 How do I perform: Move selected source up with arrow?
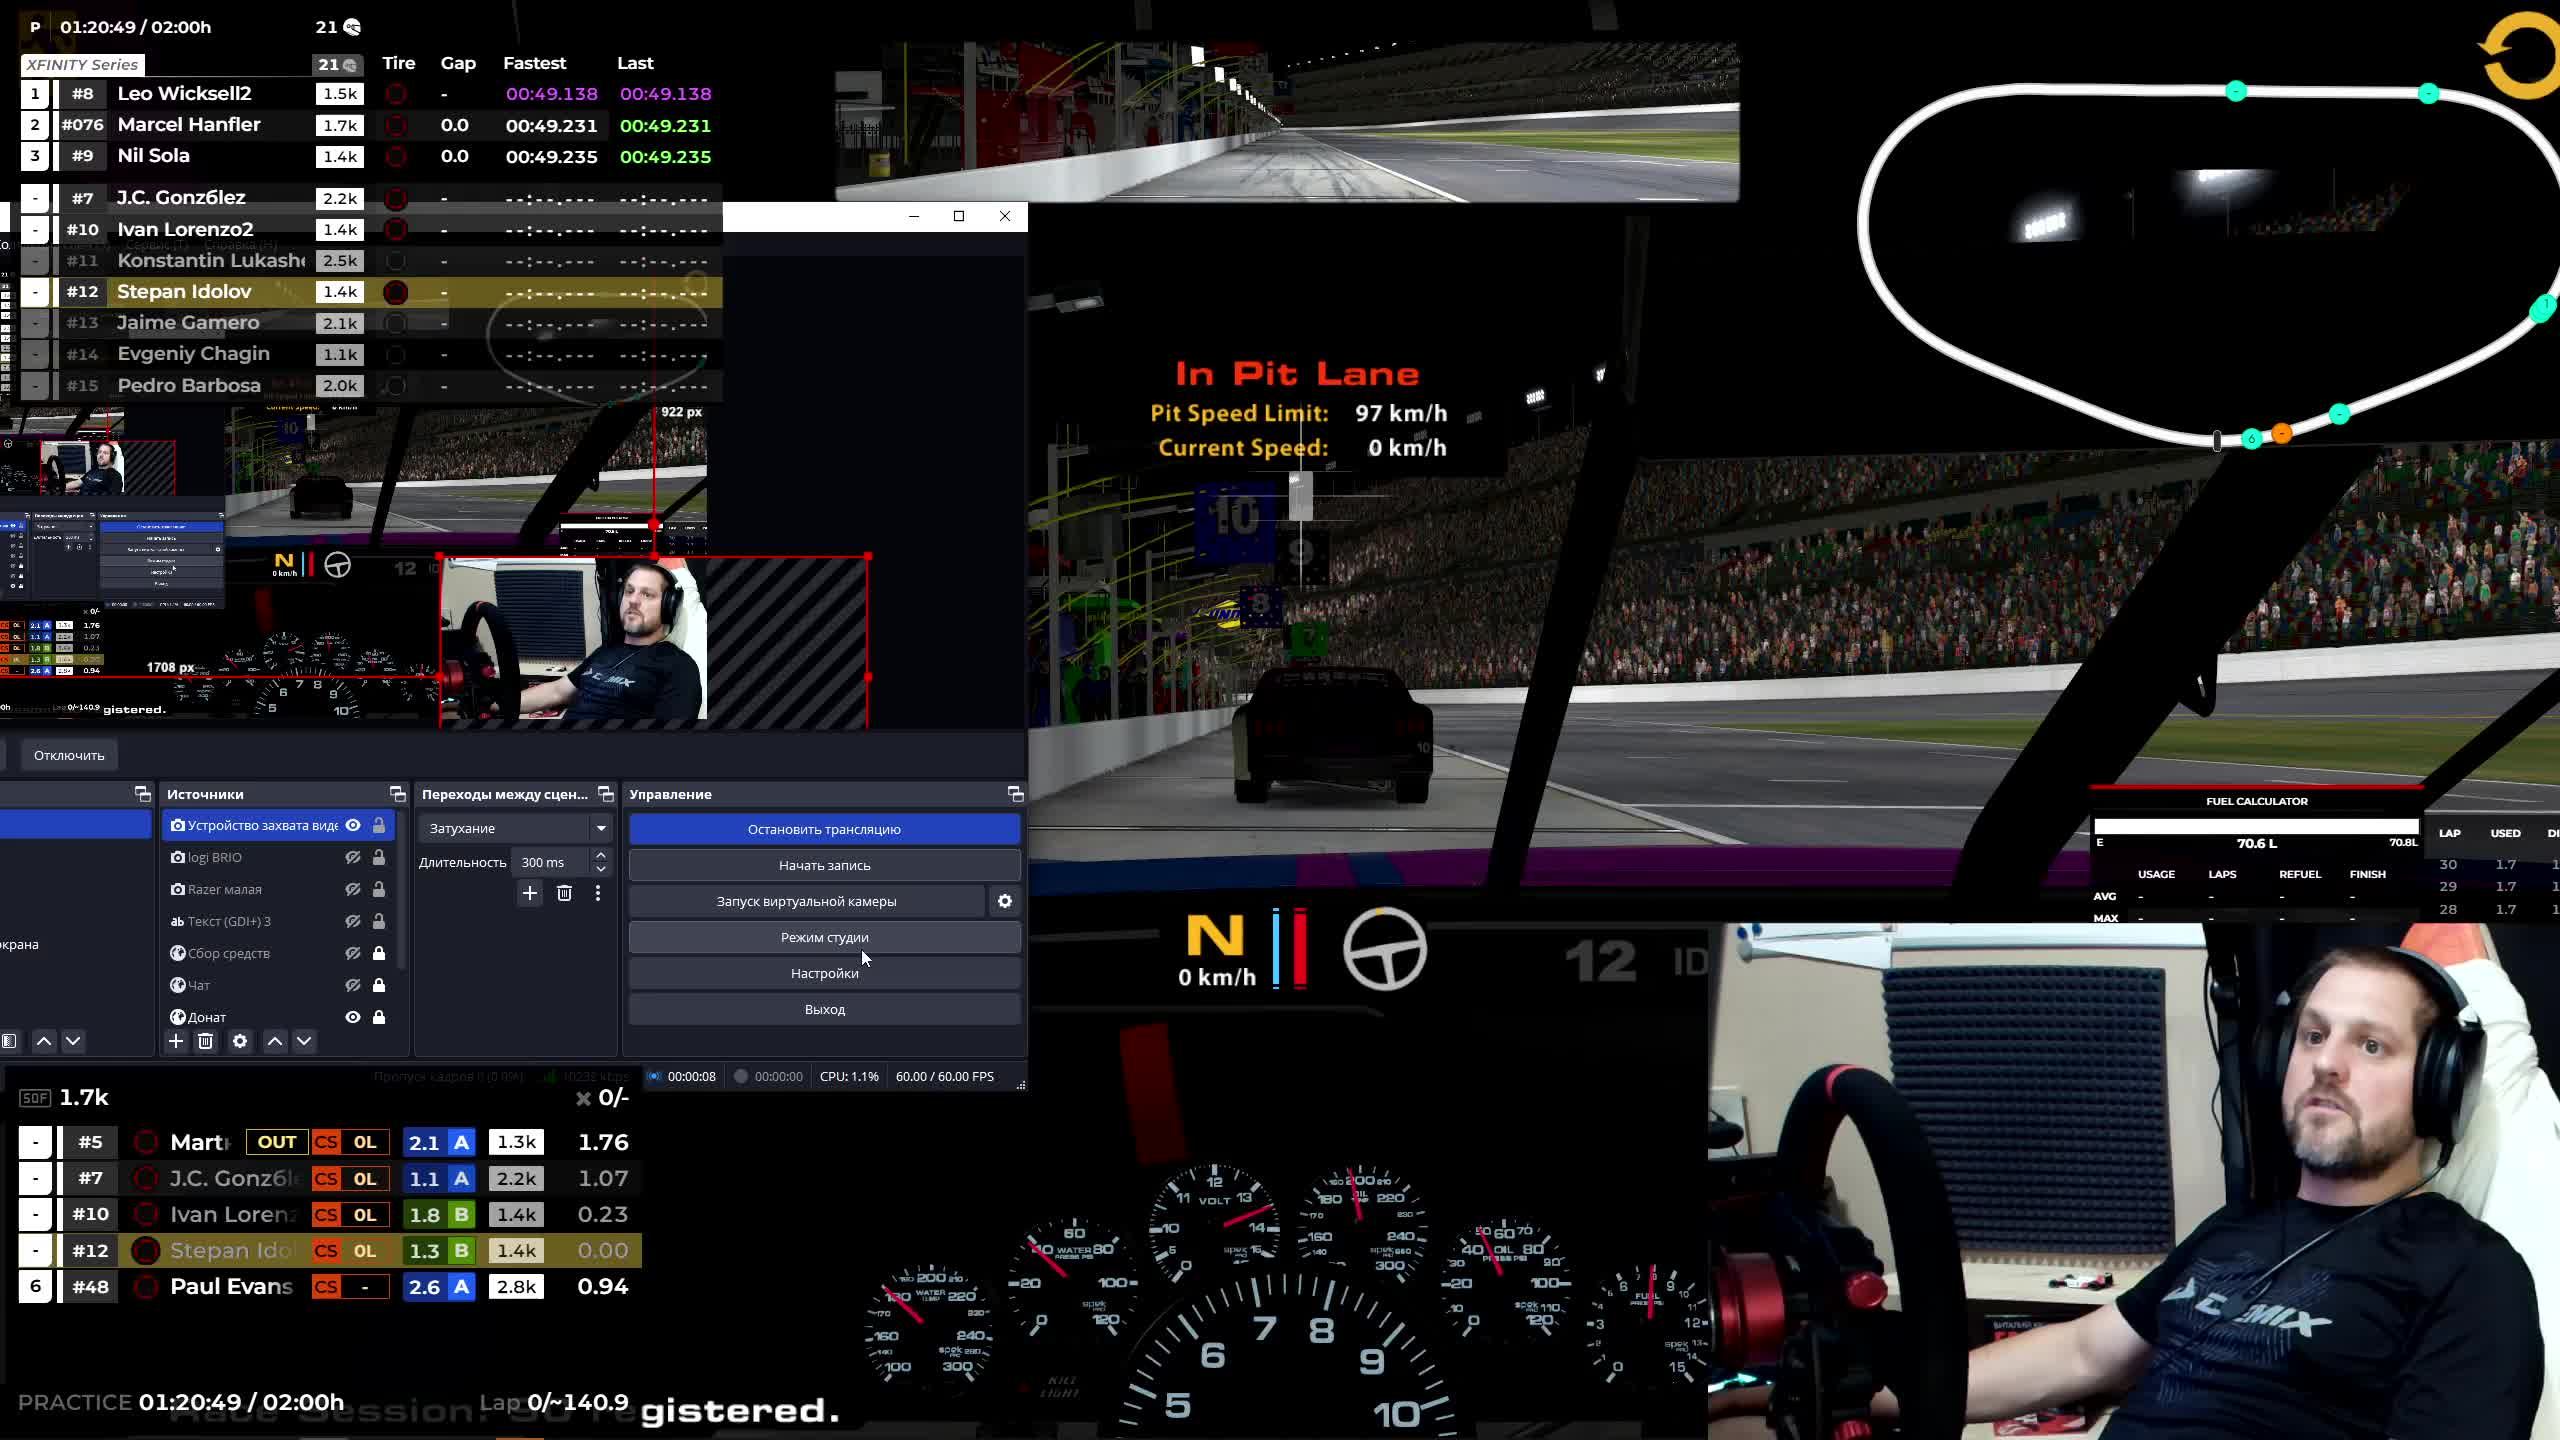[x=275, y=1041]
